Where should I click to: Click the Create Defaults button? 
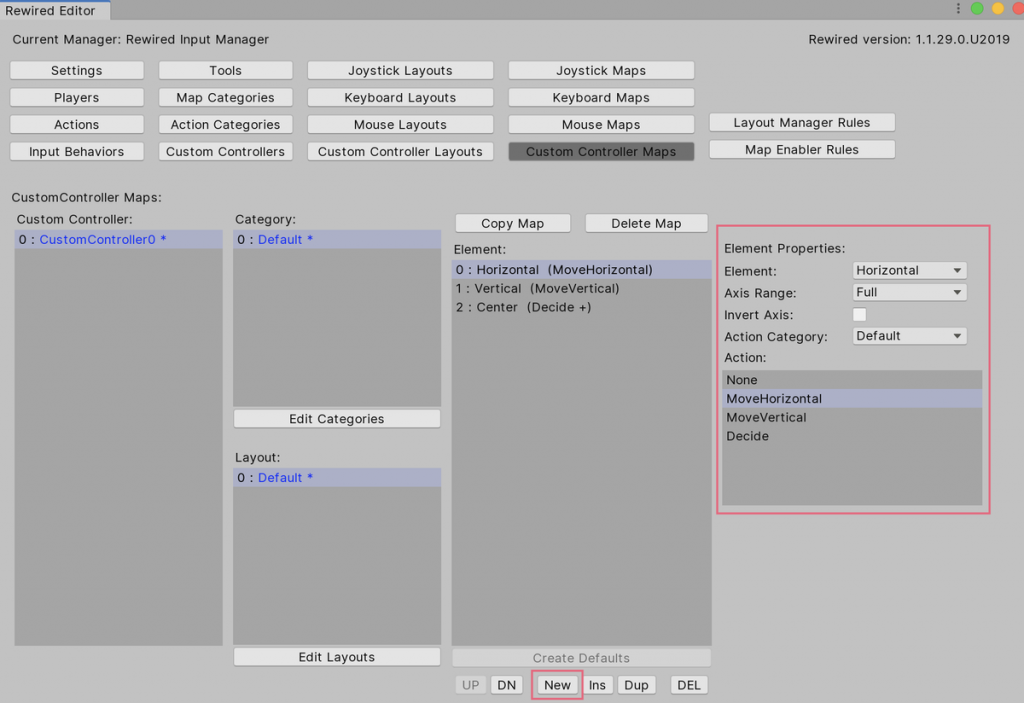click(x=581, y=658)
